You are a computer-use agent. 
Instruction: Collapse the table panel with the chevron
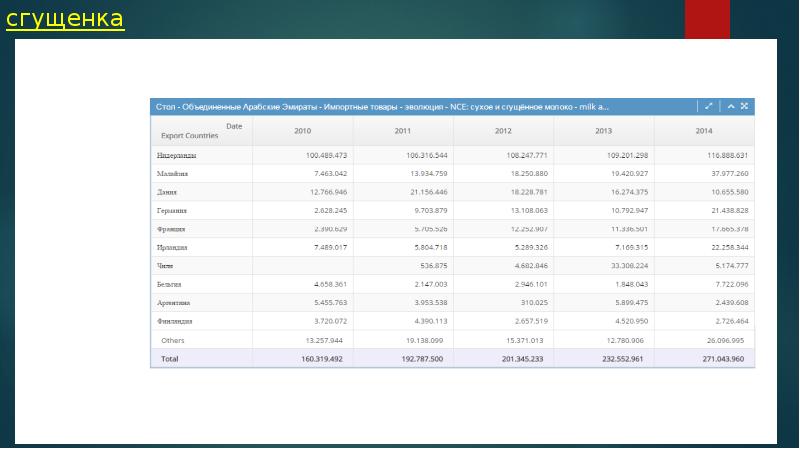731,106
